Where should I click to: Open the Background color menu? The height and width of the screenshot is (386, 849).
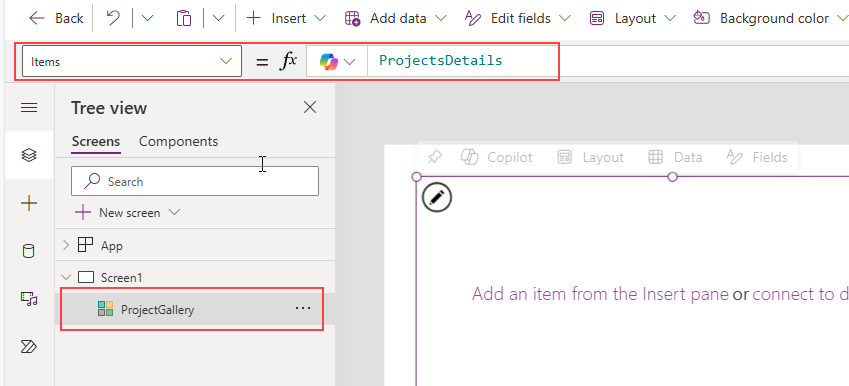coord(770,18)
